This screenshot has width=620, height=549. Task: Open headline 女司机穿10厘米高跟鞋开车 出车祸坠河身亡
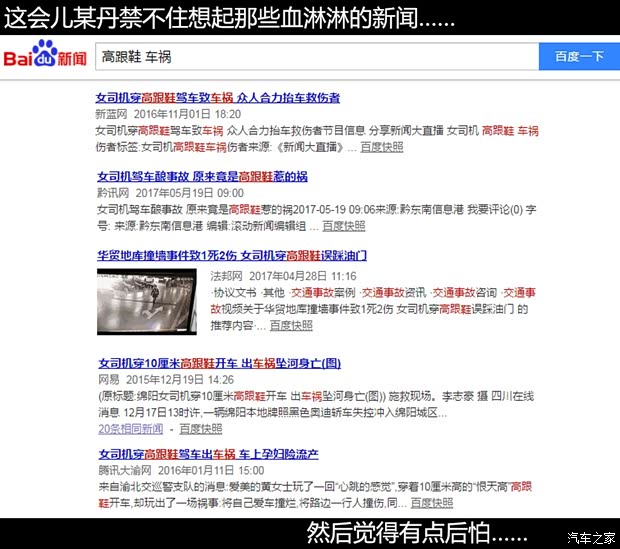tap(219, 363)
